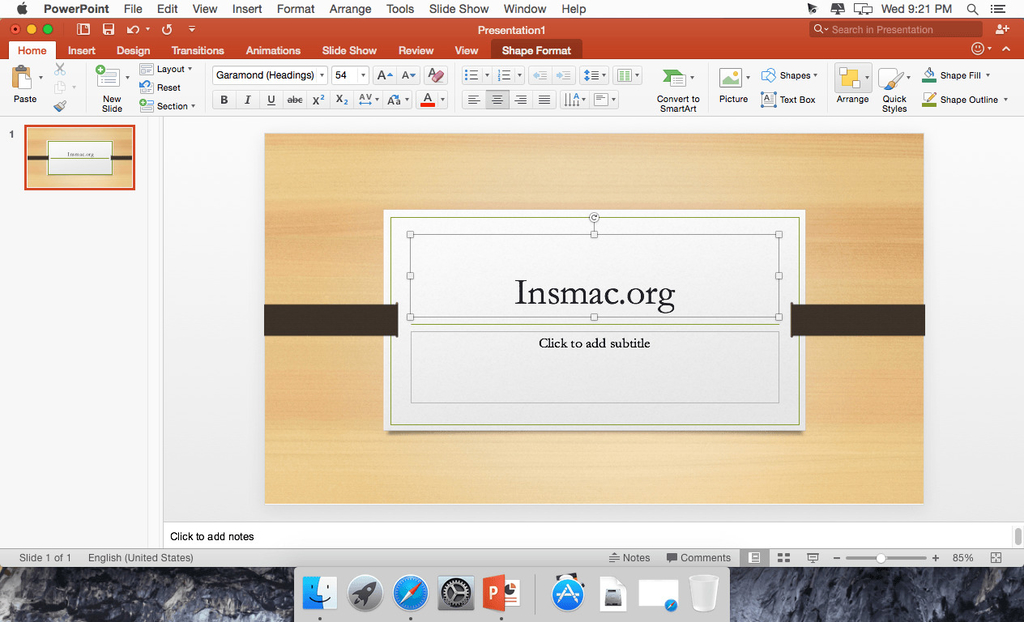1024x622 pixels.
Task: Click the Comments button in status bar
Action: coord(698,558)
